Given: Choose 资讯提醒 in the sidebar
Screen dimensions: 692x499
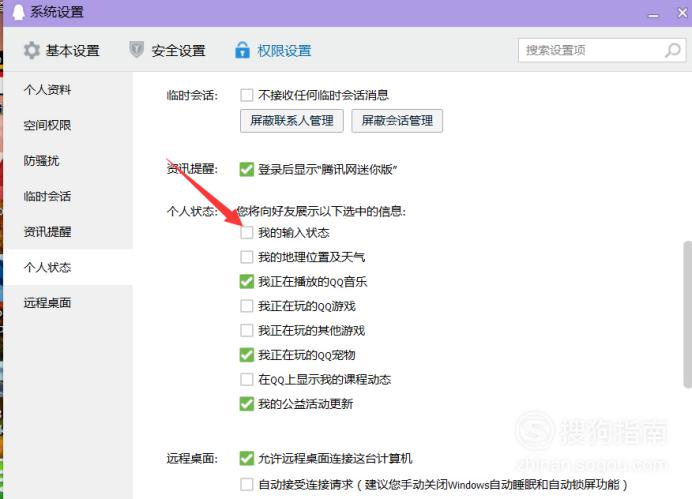Looking at the screenshot, I should tap(47, 232).
